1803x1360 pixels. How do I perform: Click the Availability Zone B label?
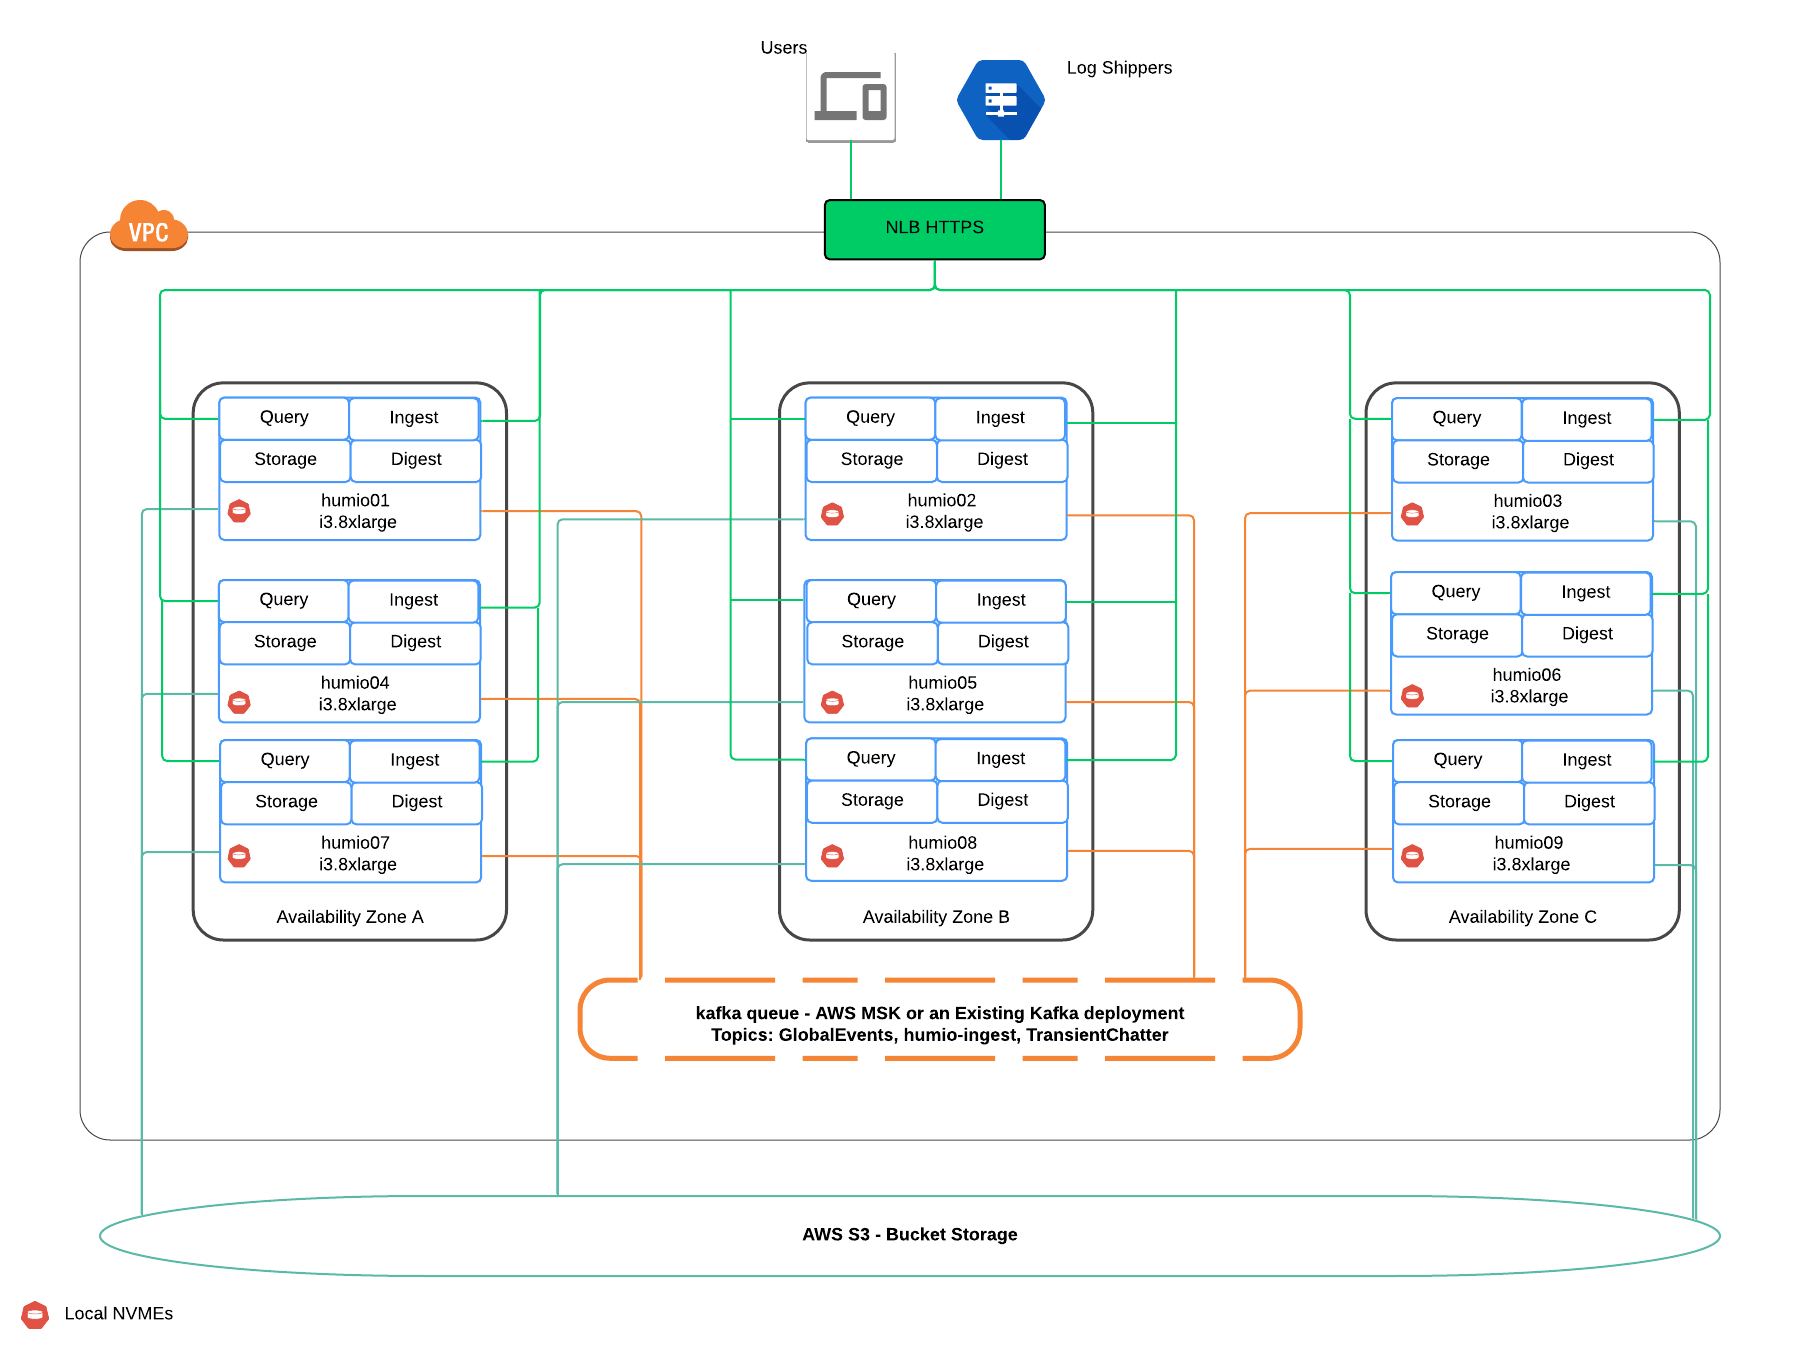click(x=936, y=917)
